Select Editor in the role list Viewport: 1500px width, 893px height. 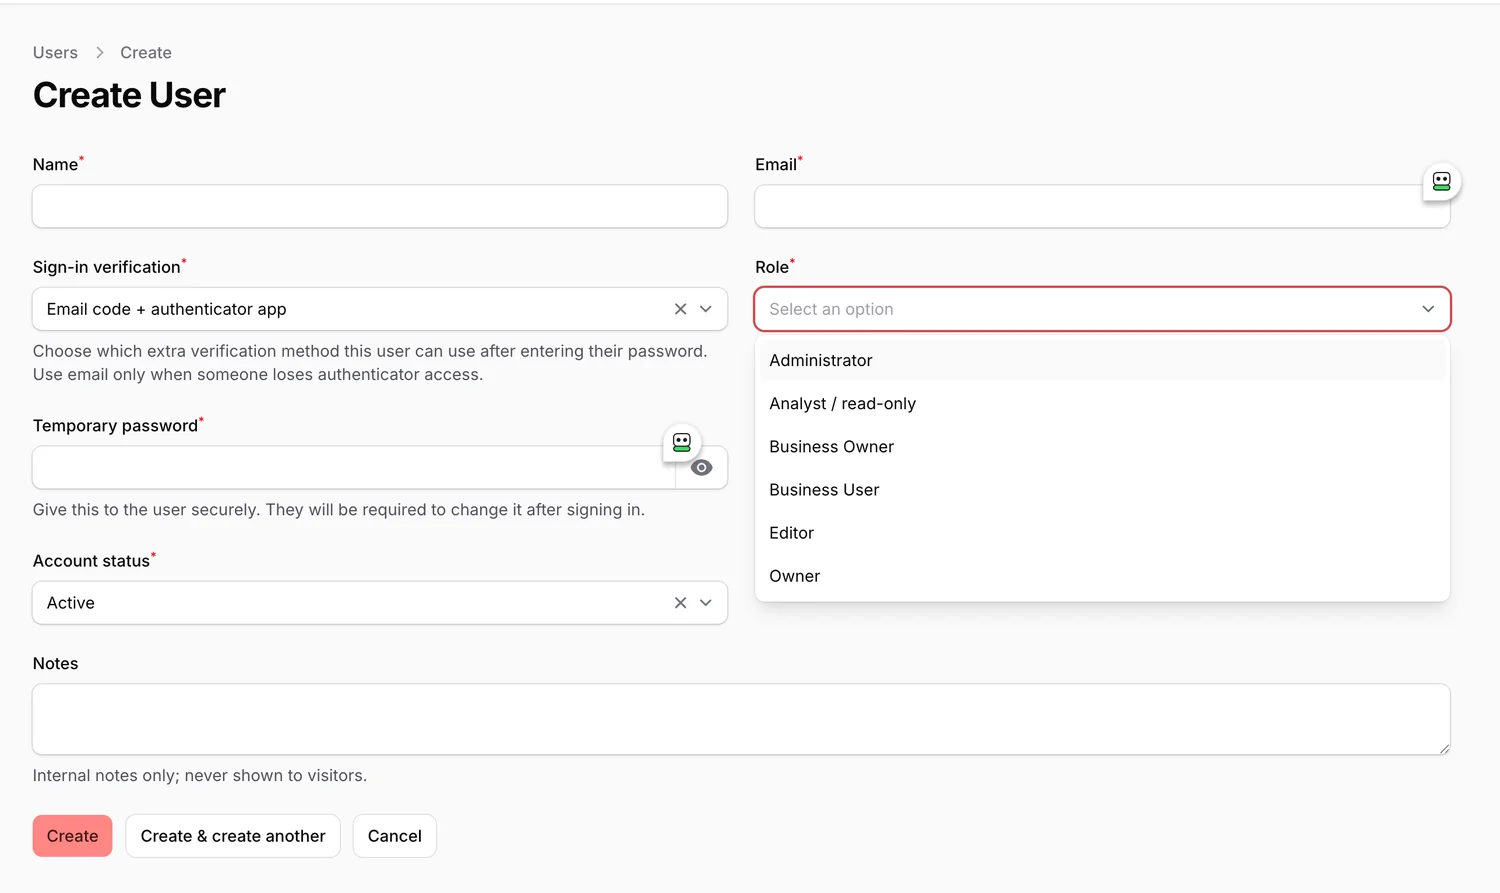pos(1102,532)
